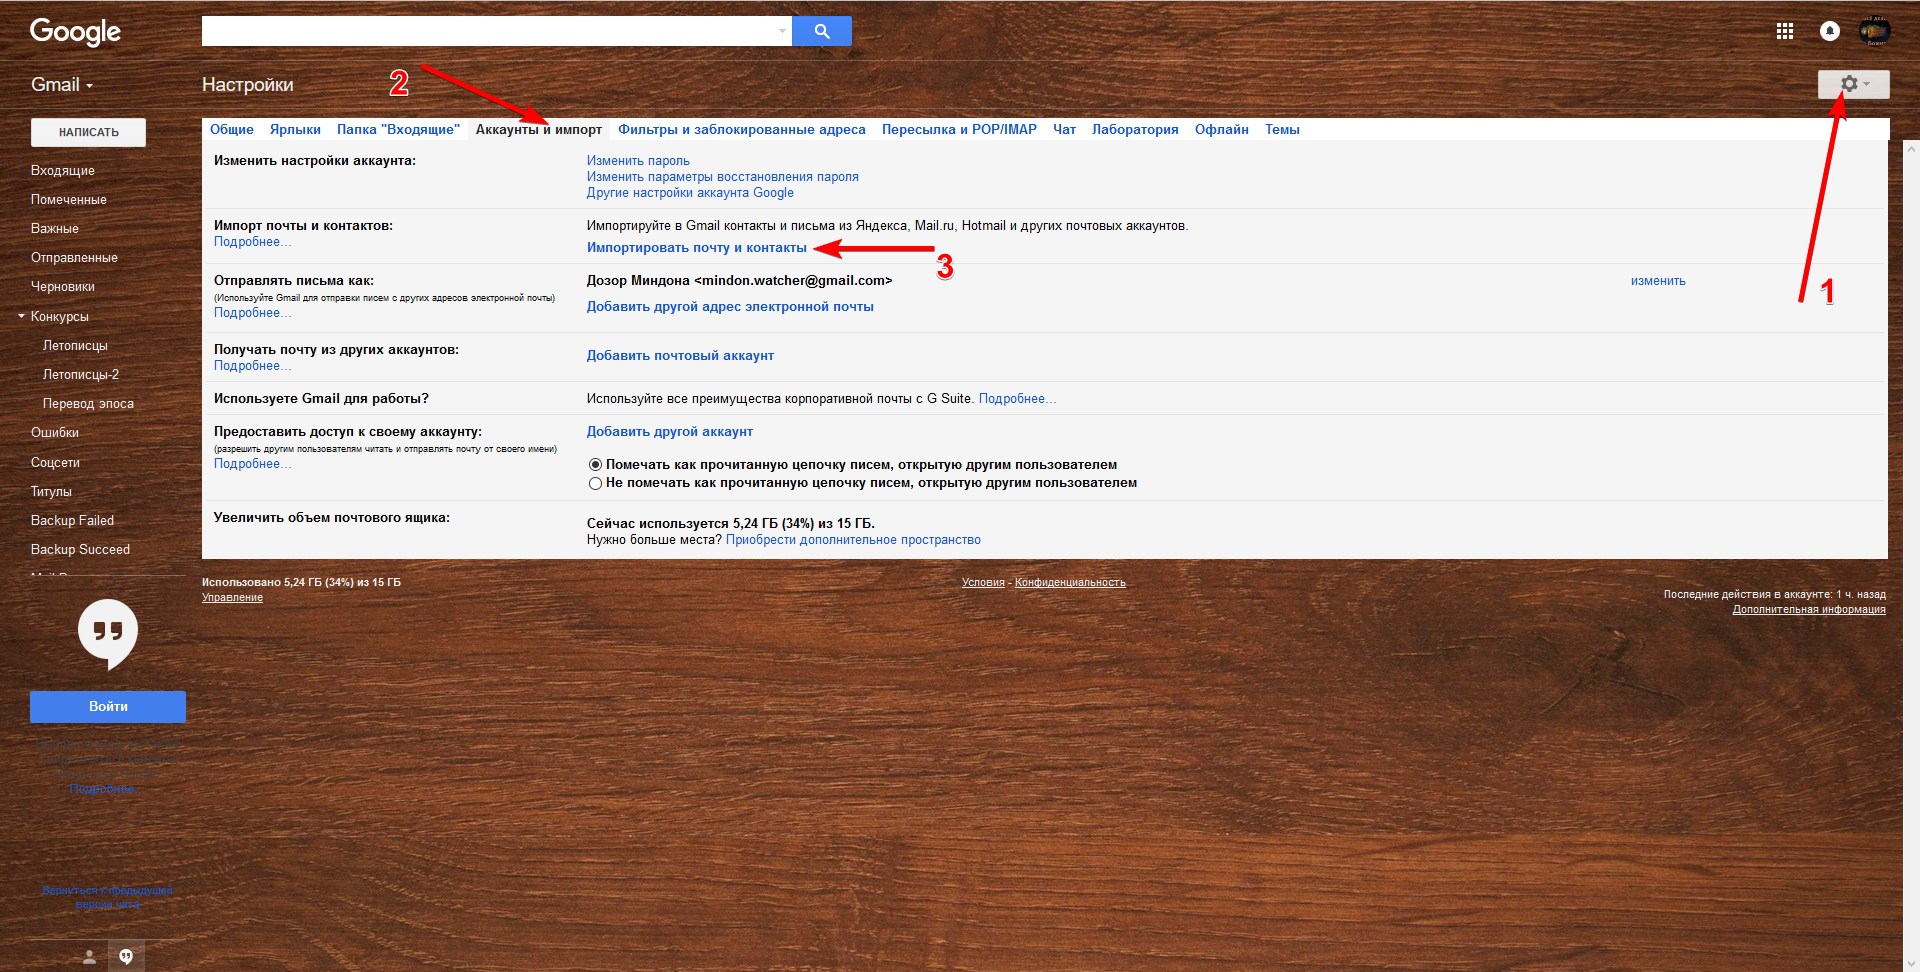Click 'Импортировать почту и контакты' link
1920x972 pixels.
coord(696,248)
